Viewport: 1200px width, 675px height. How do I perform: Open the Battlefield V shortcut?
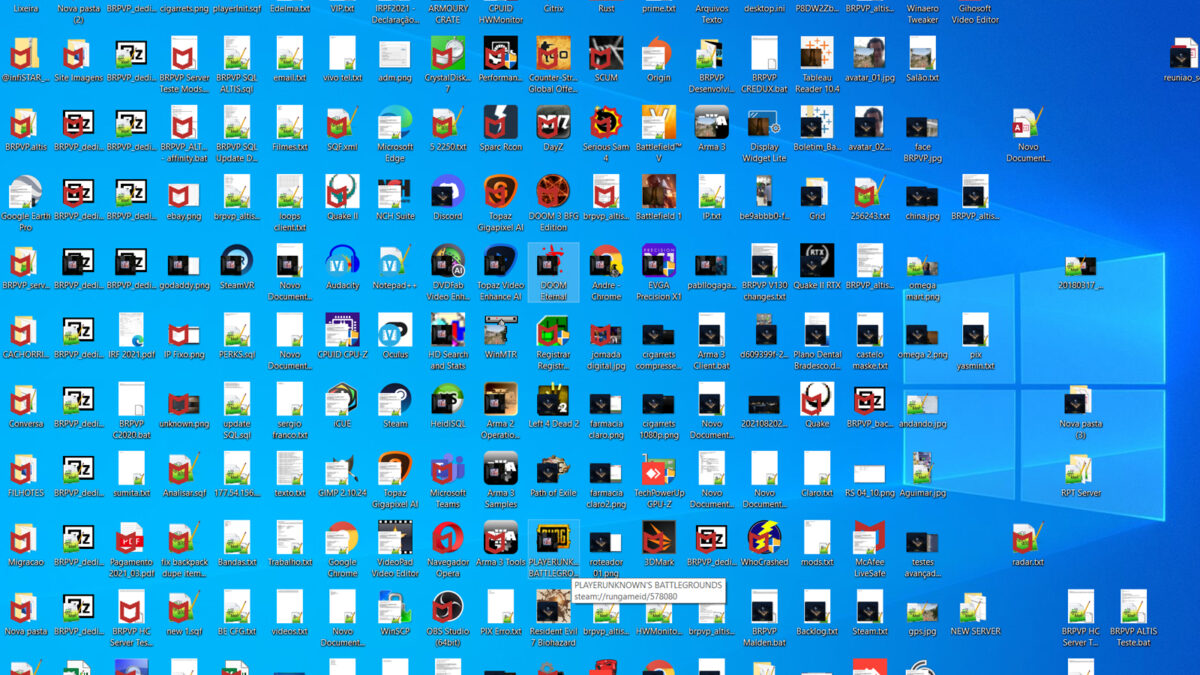[x=658, y=123]
